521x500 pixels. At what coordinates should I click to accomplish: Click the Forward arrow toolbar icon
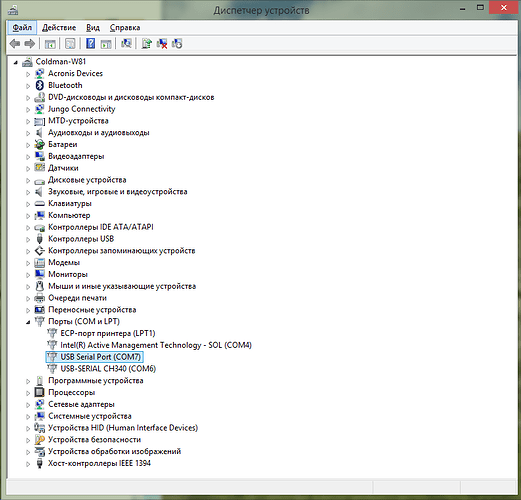pos(30,44)
